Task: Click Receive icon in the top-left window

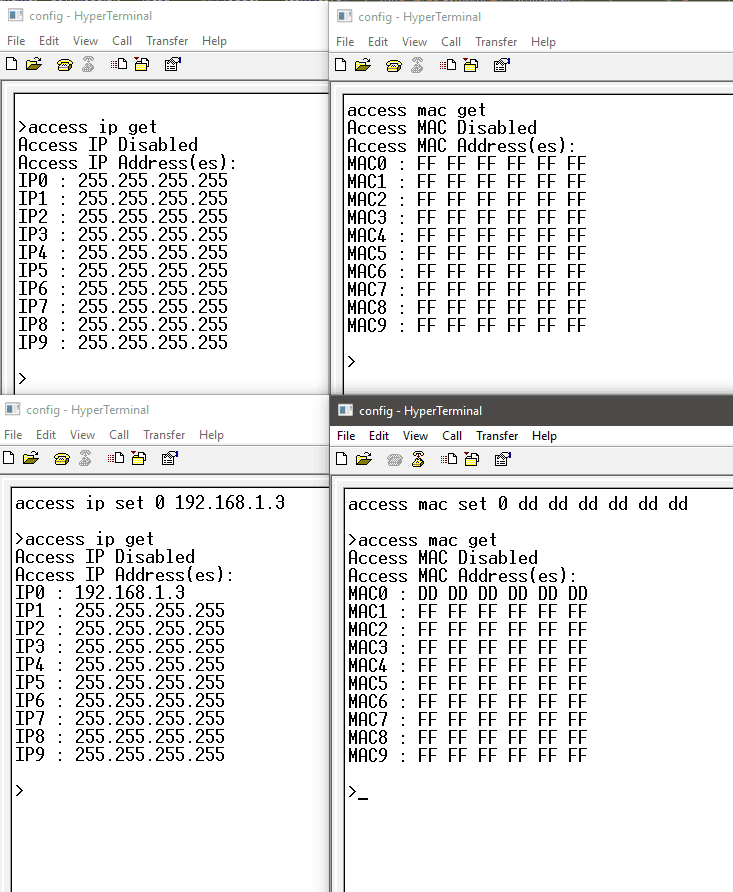Action: click(x=142, y=64)
